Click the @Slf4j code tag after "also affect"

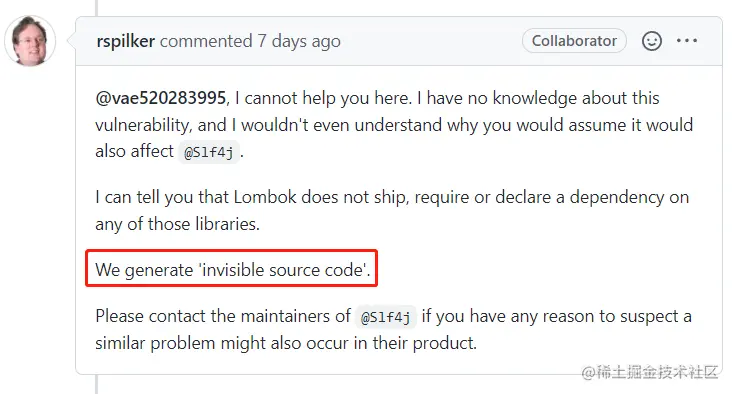click(209, 152)
